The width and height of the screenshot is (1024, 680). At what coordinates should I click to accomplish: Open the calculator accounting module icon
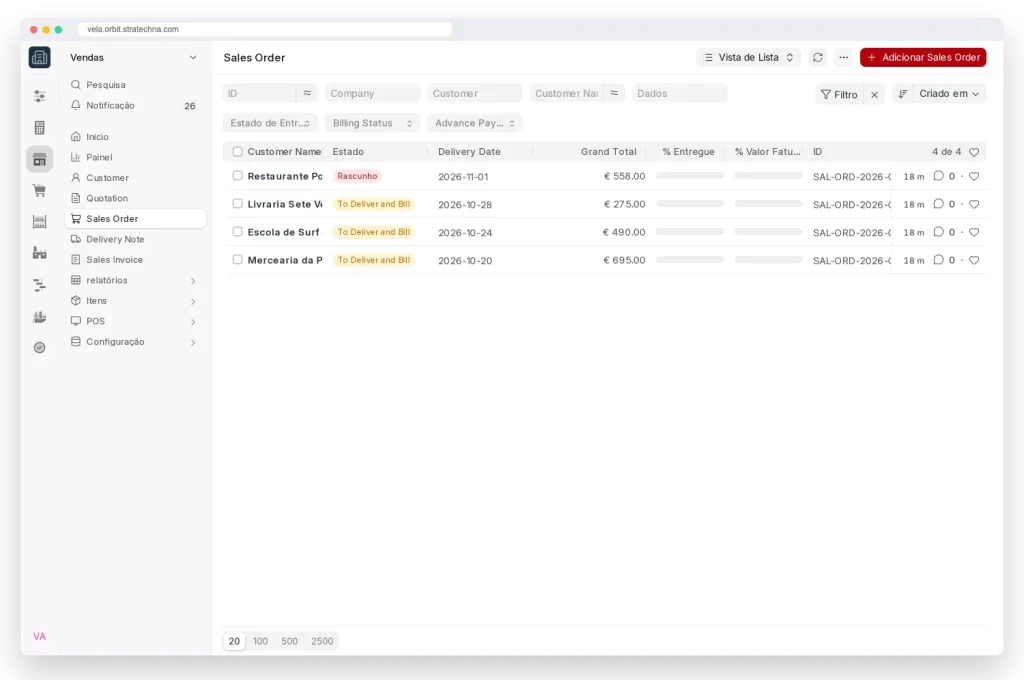tap(39, 127)
